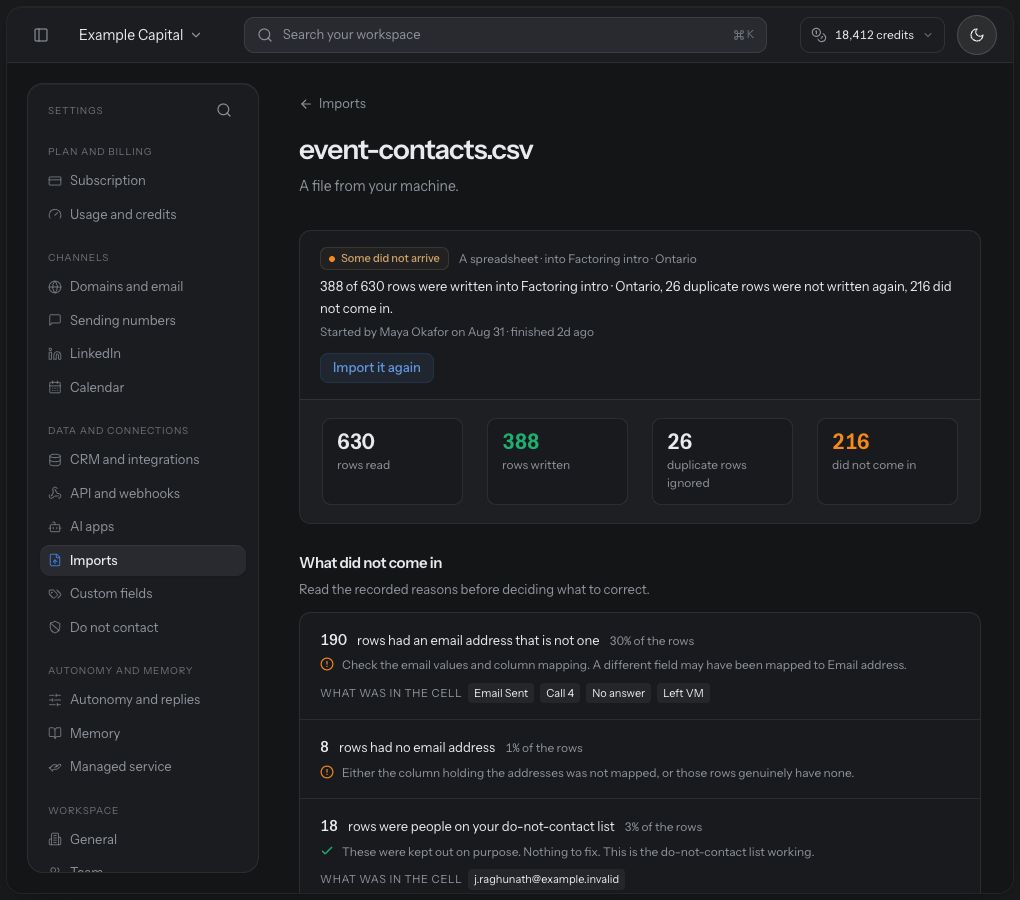Click the Calendar icon in sidebar
Image resolution: width=1020 pixels, height=900 pixels.
55,388
